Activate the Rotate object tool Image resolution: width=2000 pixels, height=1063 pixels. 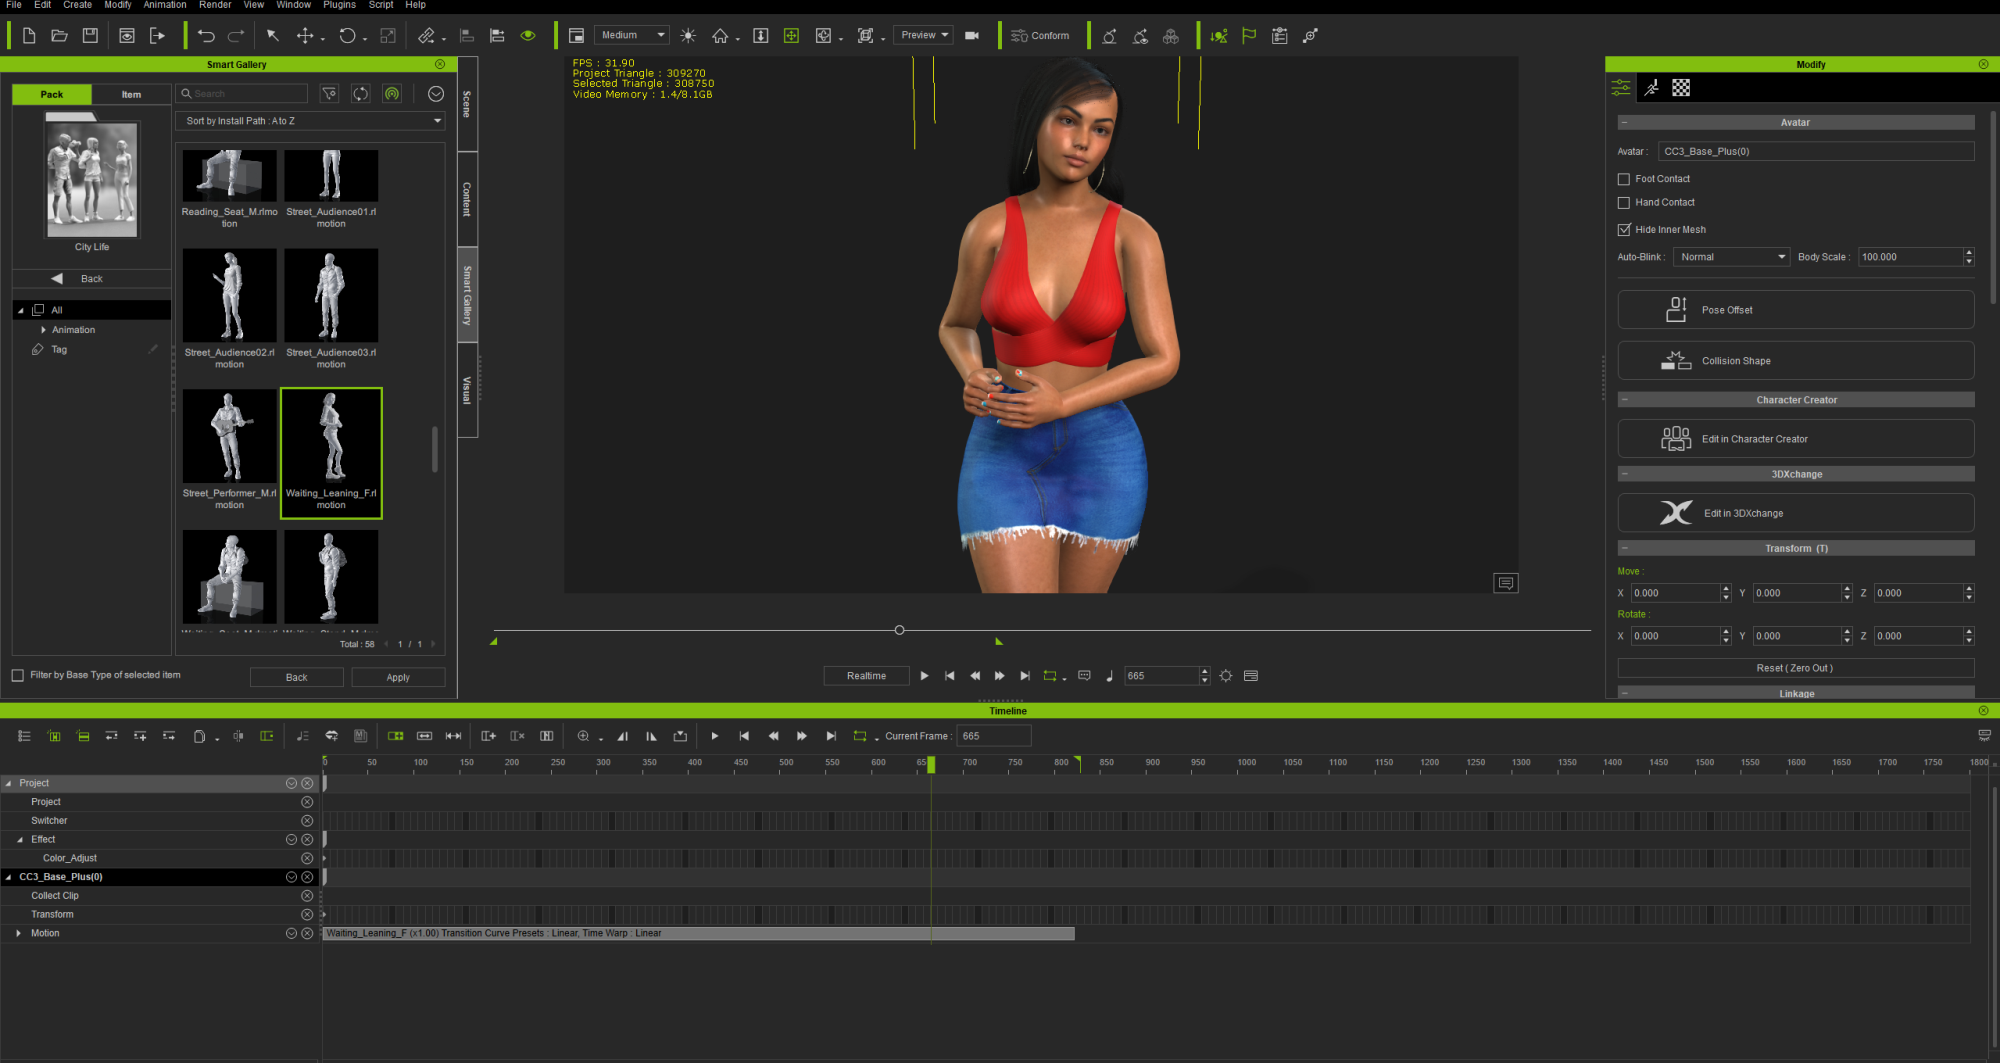[x=347, y=36]
